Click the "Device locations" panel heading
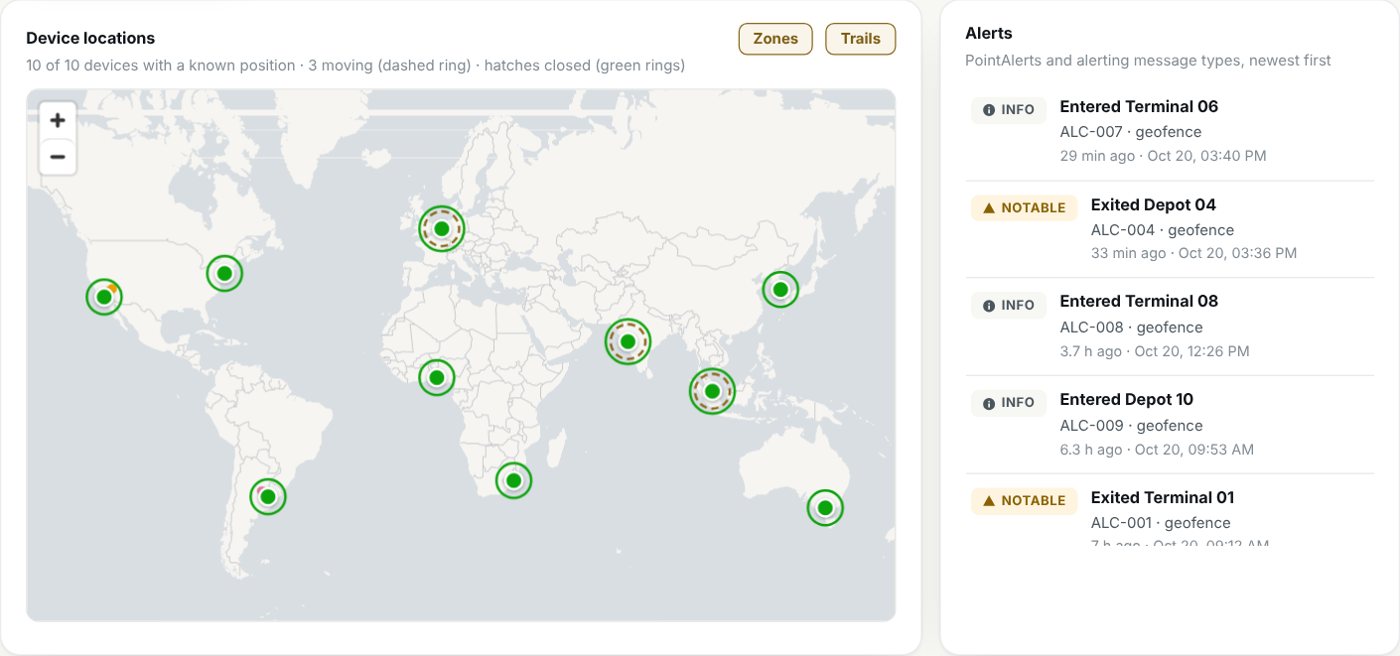Image resolution: width=1400 pixels, height=656 pixels. tap(90, 39)
